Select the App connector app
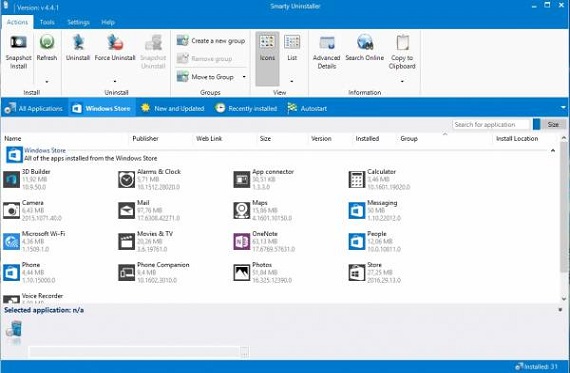The height and width of the screenshot is (373, 570). [264, 179]
